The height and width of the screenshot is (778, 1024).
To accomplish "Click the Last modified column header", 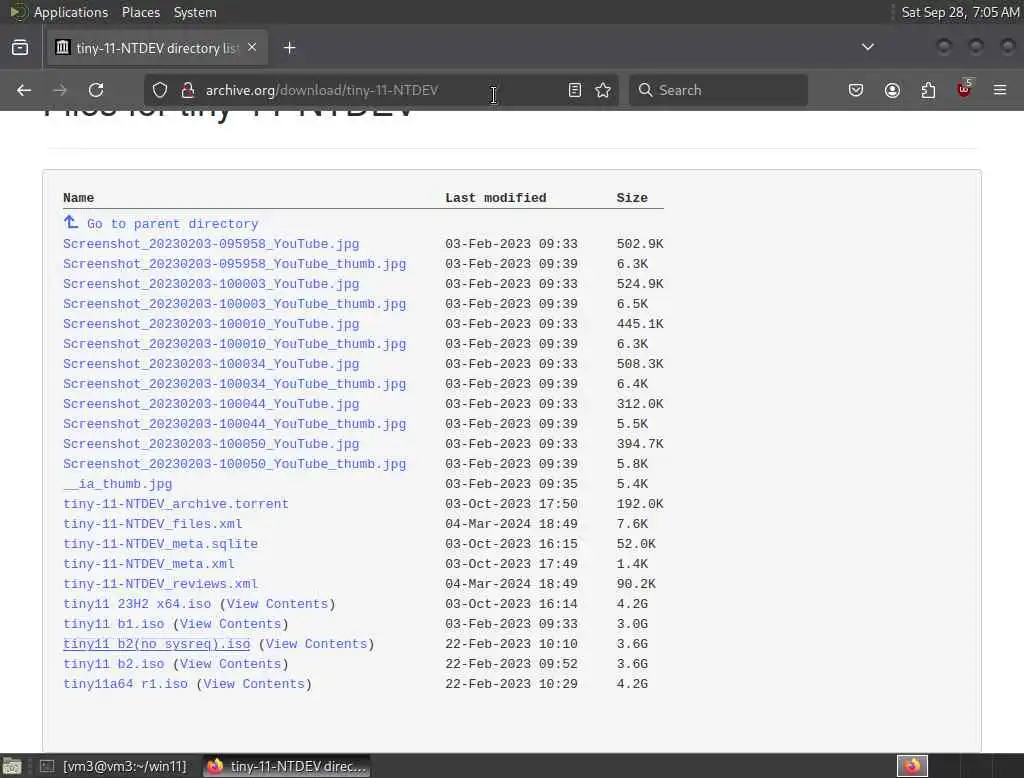I will [496, 198].
